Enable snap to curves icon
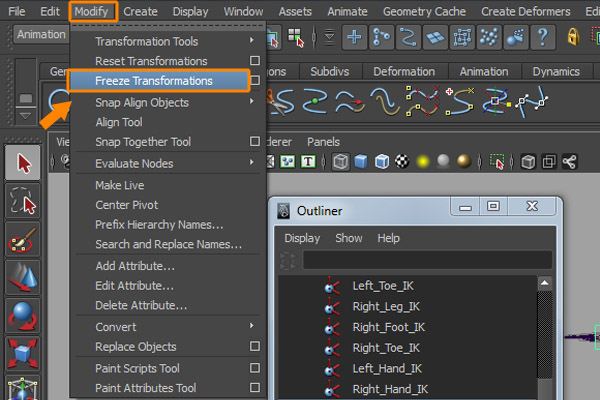The image size is (600, 400). [x=382, y=37]
